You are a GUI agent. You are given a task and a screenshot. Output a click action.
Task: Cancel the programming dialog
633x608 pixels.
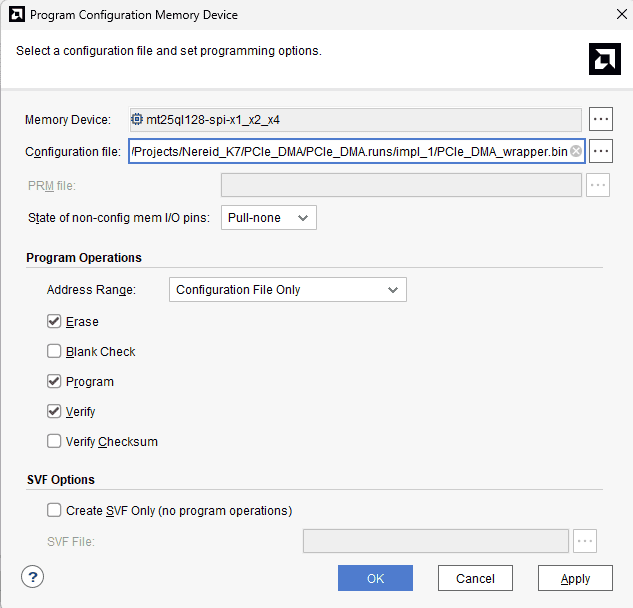[x=475, y=578]
